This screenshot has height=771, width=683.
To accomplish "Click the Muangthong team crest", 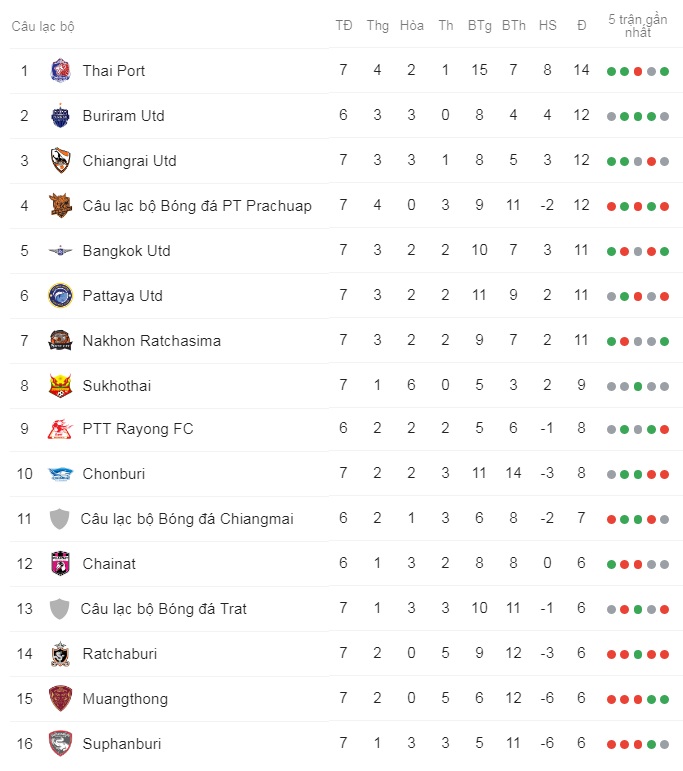I will 60,699.
